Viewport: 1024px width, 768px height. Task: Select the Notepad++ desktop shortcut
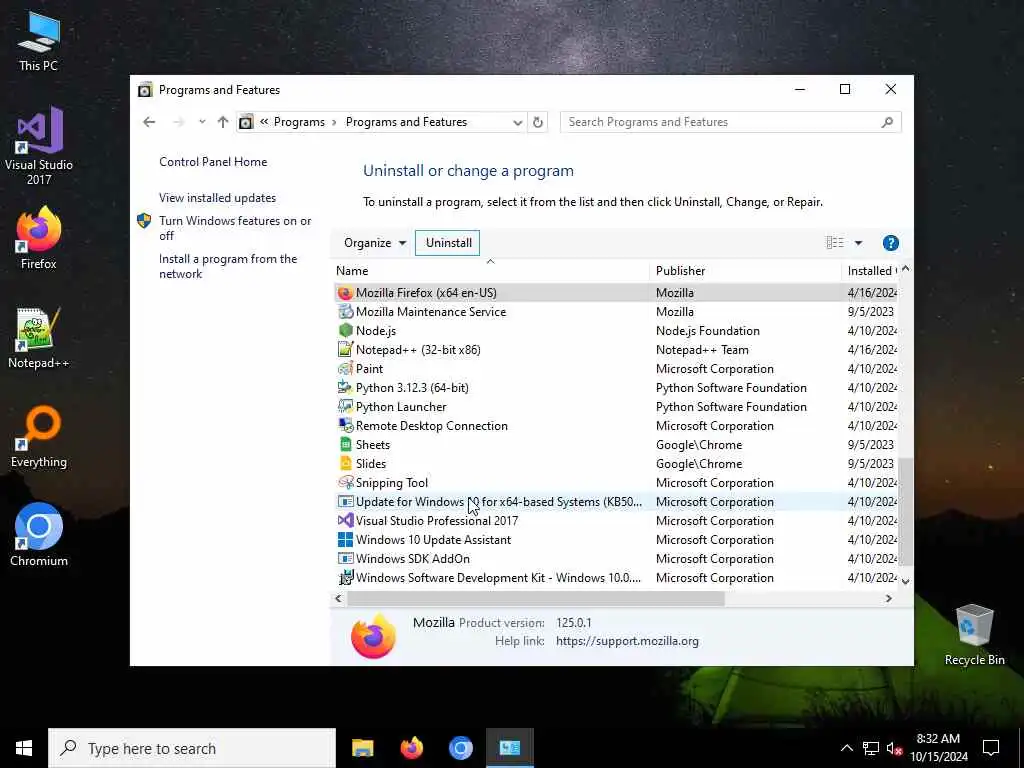point(39,338)
